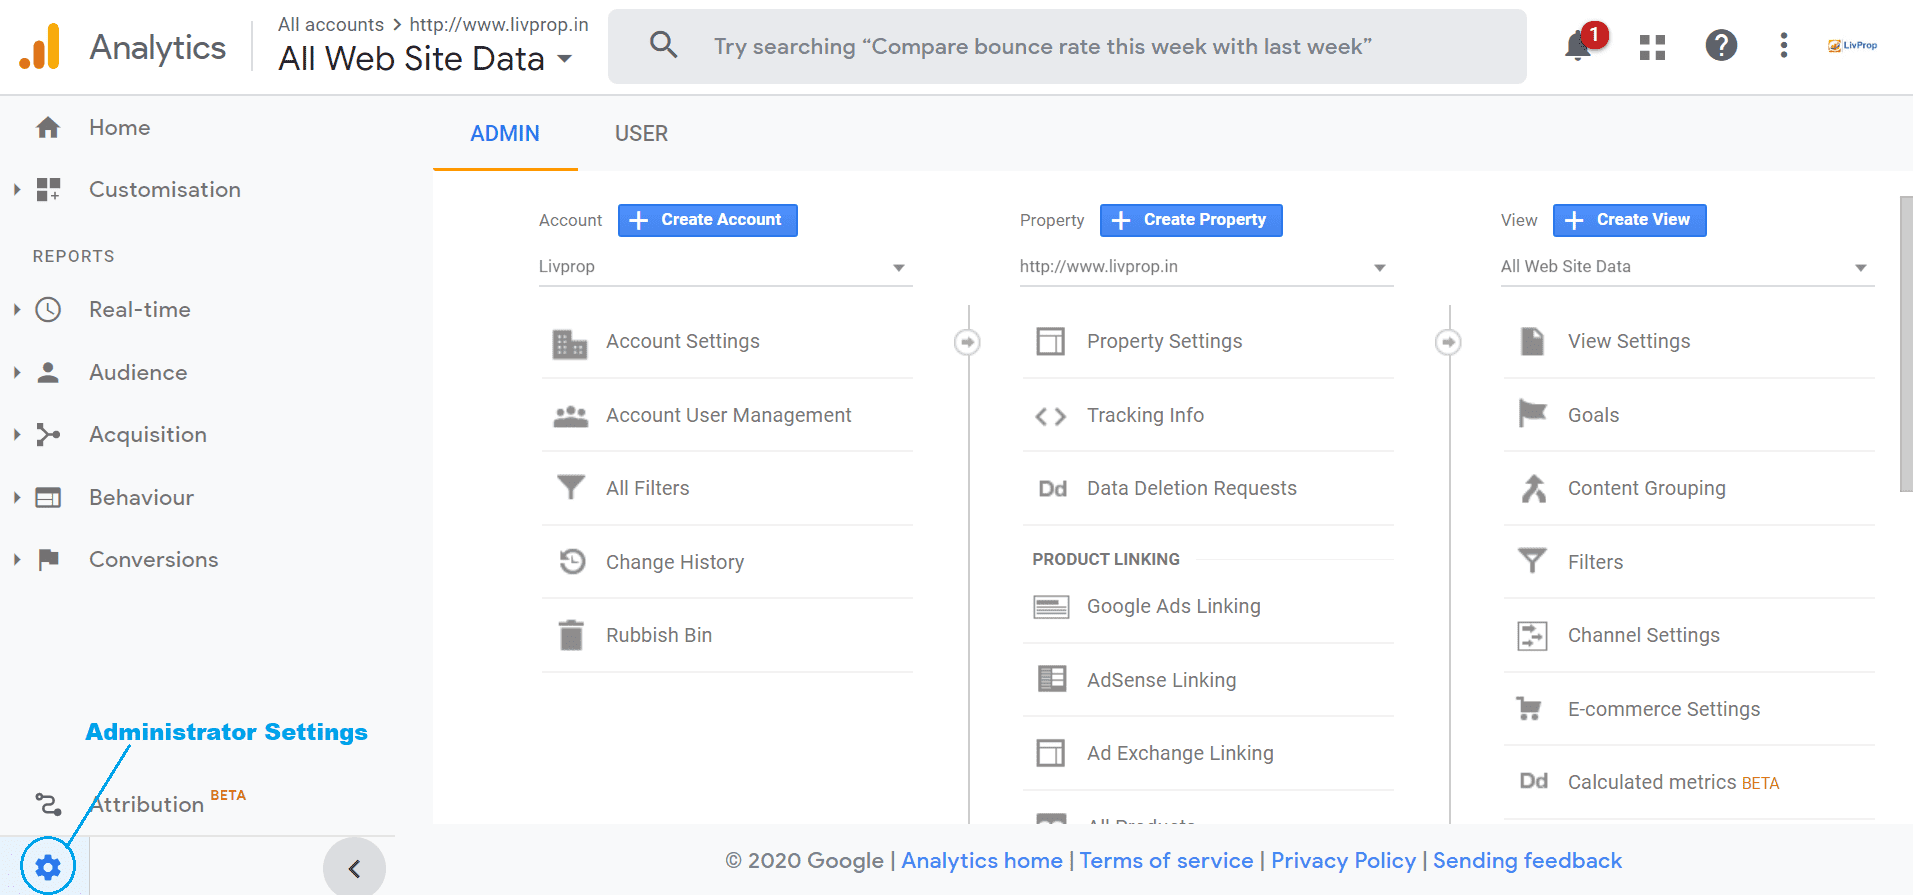Expand the Acquisition reports section
The image size is (1913, 895).
[17, 434]
